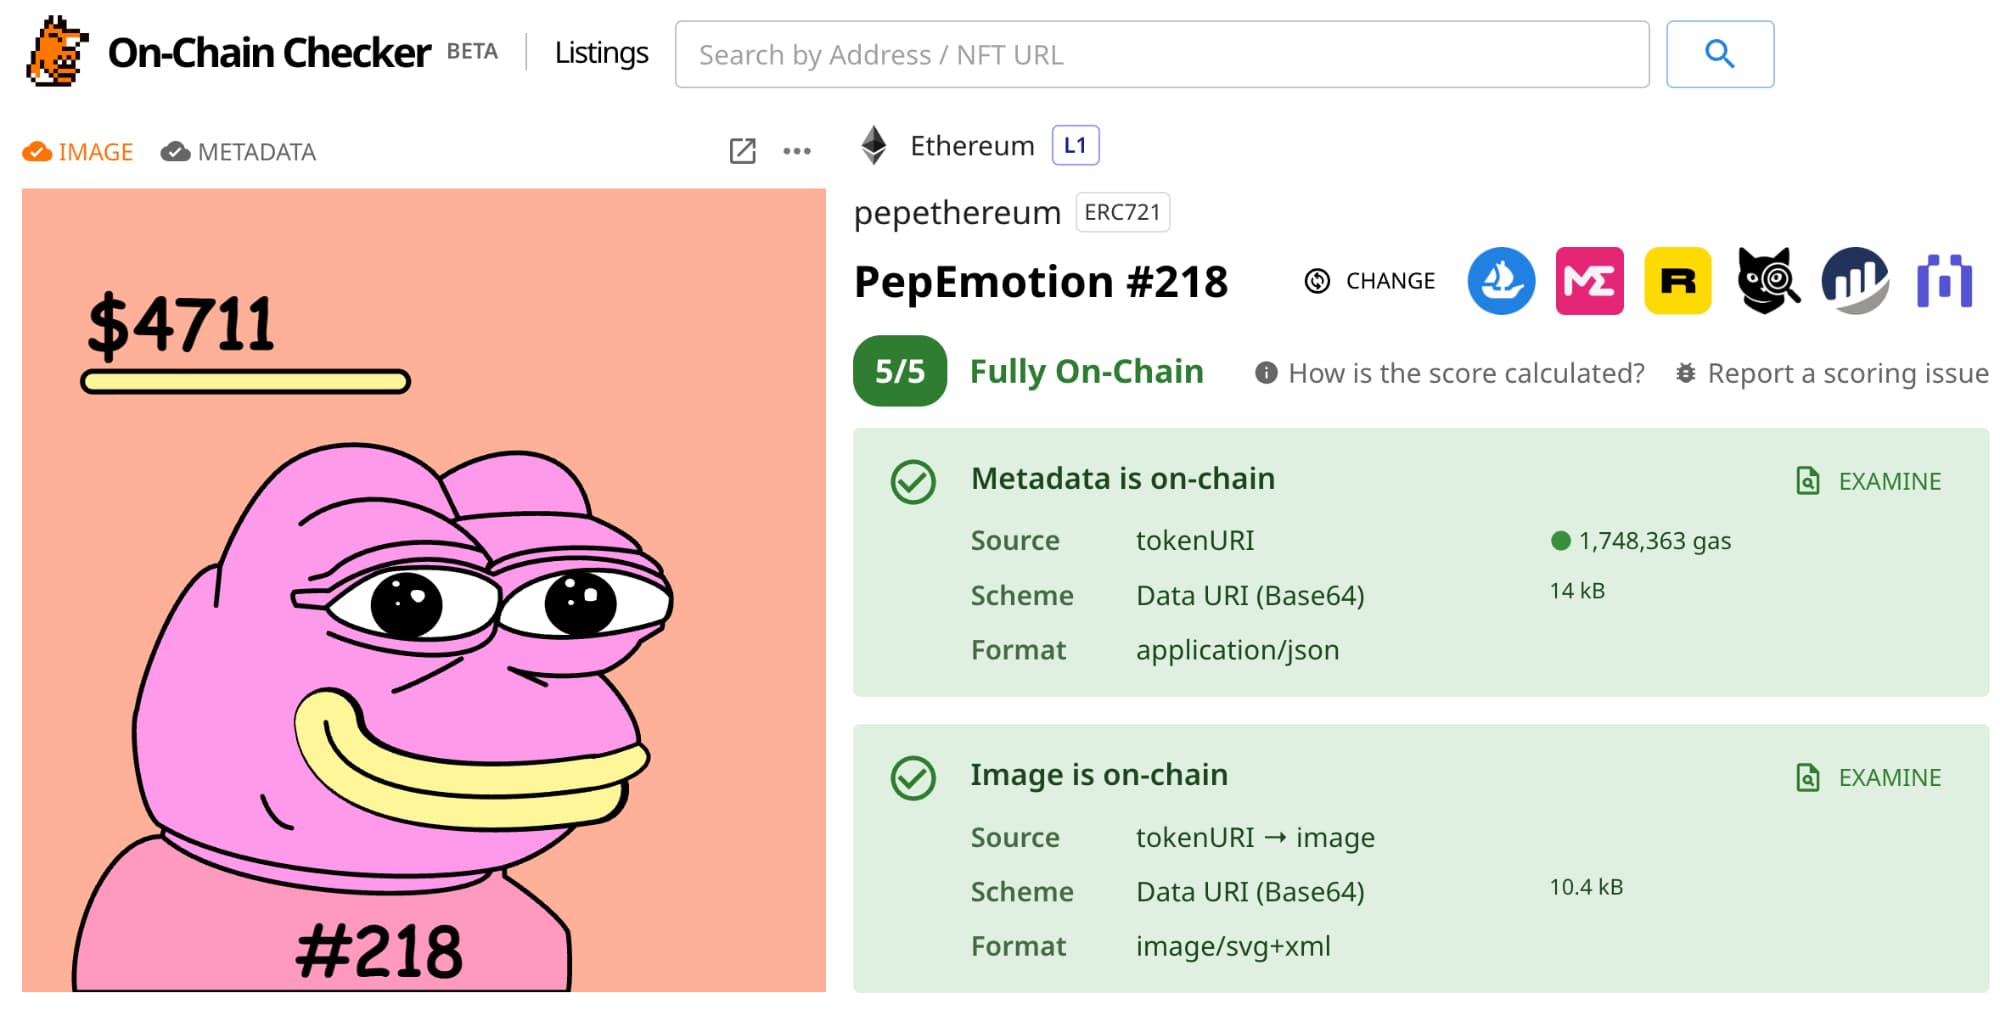
Task: Focus the Search by Address field
Action: click(x=1161, y=54)
